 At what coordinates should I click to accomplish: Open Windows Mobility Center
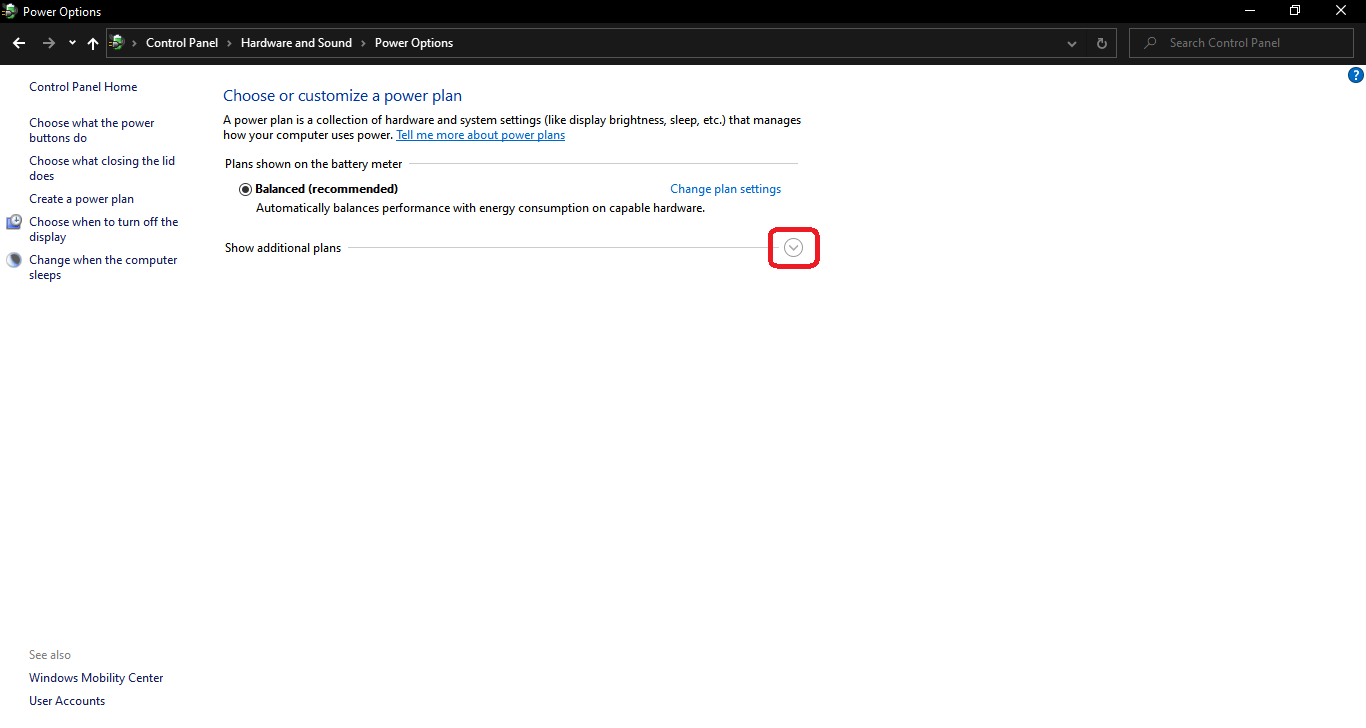(x=95, y=677)
